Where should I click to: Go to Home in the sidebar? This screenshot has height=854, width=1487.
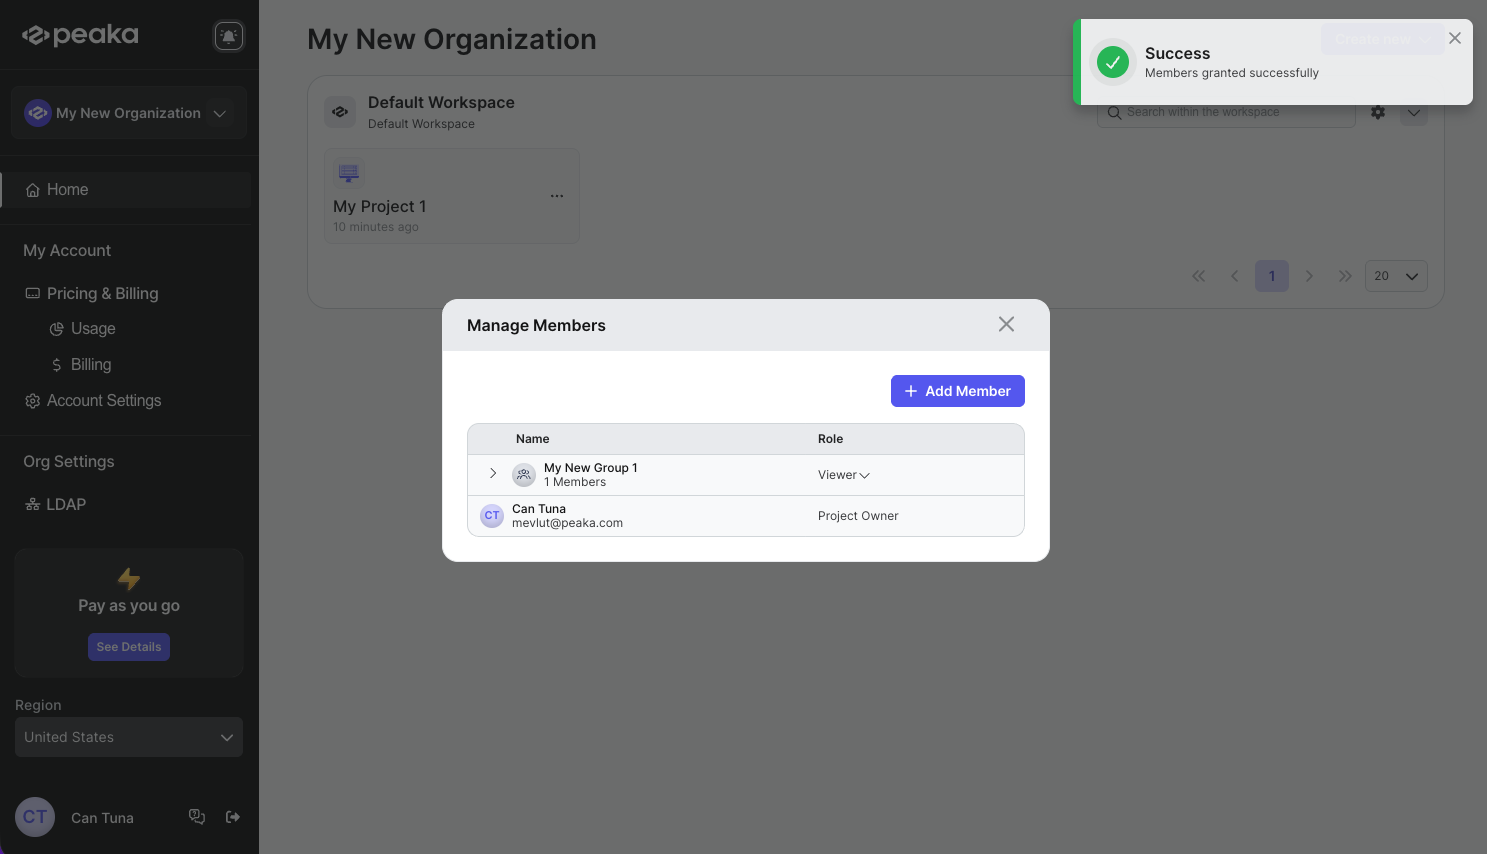(x=68, y=190)
